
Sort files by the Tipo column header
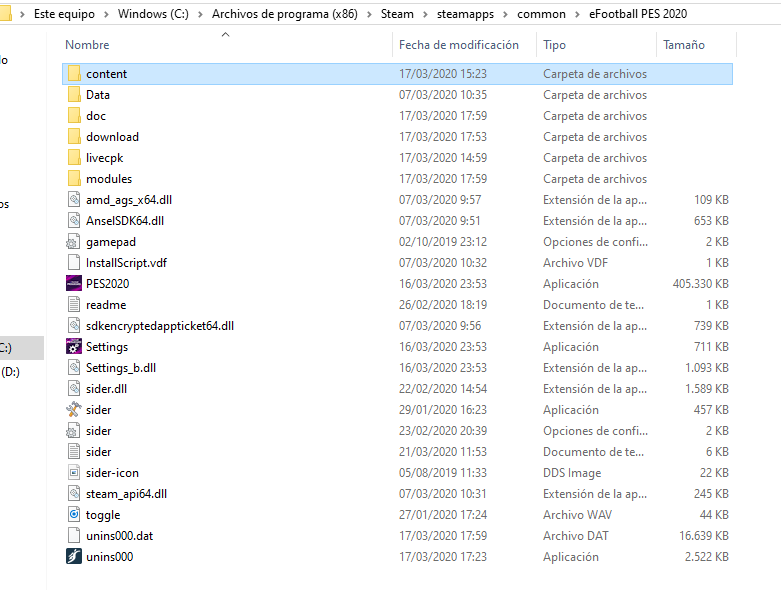pos(554,45)
